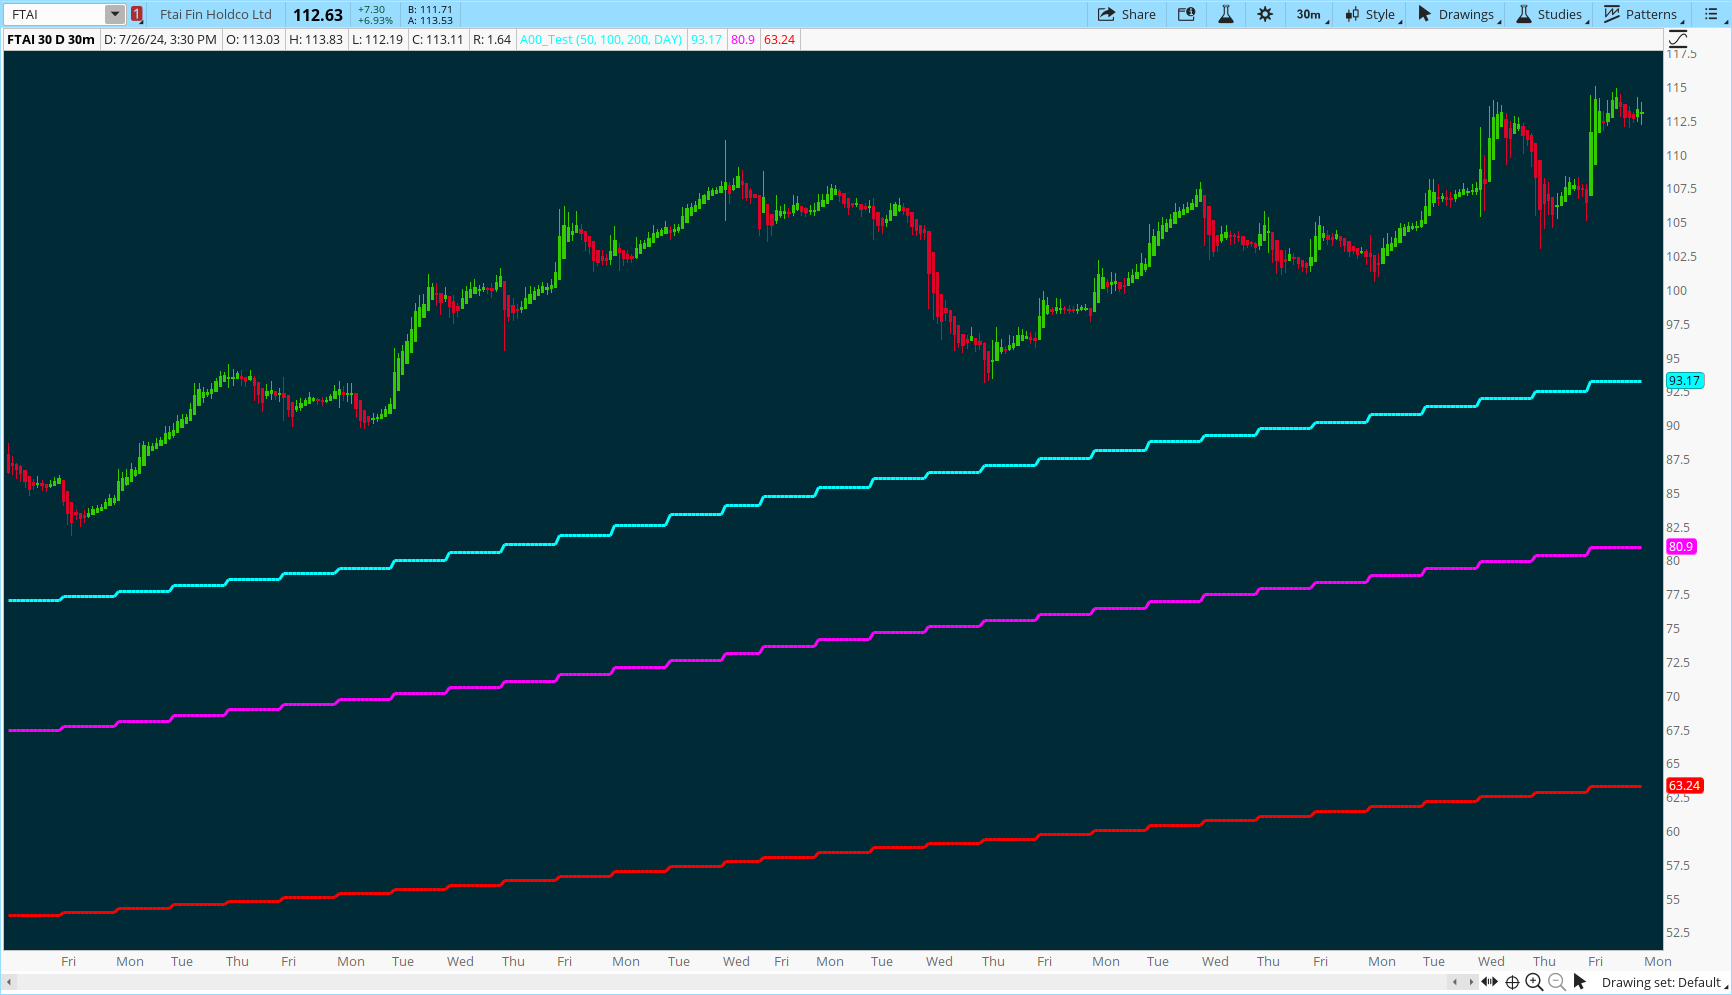Click the magenta 80.9 price axis bubble
The height and width of the screenshot is (995, 1732).
pos(1681,547)
